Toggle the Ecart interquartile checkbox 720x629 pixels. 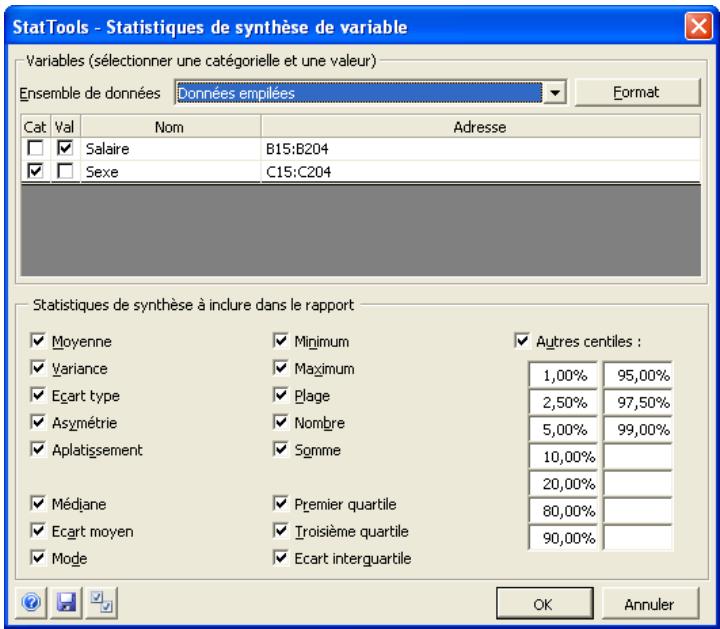(281, 557)
